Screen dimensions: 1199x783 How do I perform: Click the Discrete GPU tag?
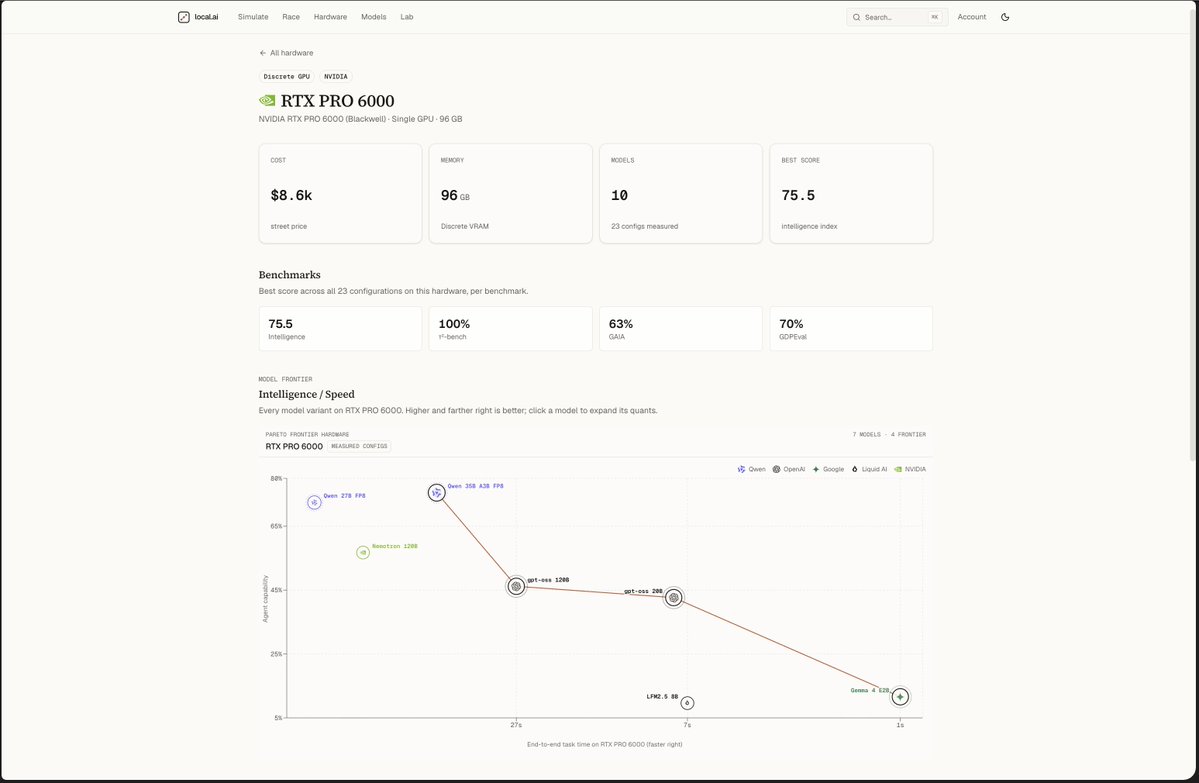point(287,76)
